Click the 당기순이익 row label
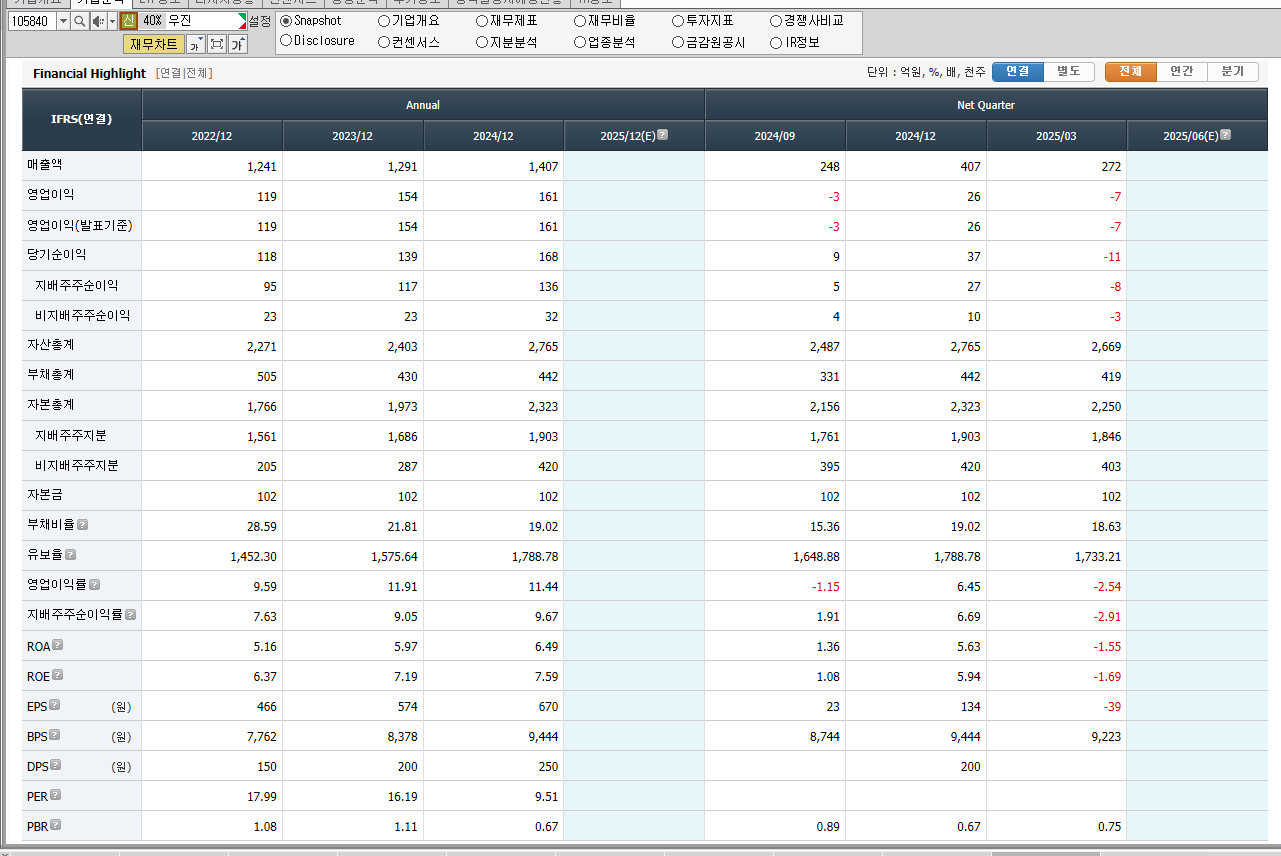The image size is (1281, 856). (x=57, y=255)
